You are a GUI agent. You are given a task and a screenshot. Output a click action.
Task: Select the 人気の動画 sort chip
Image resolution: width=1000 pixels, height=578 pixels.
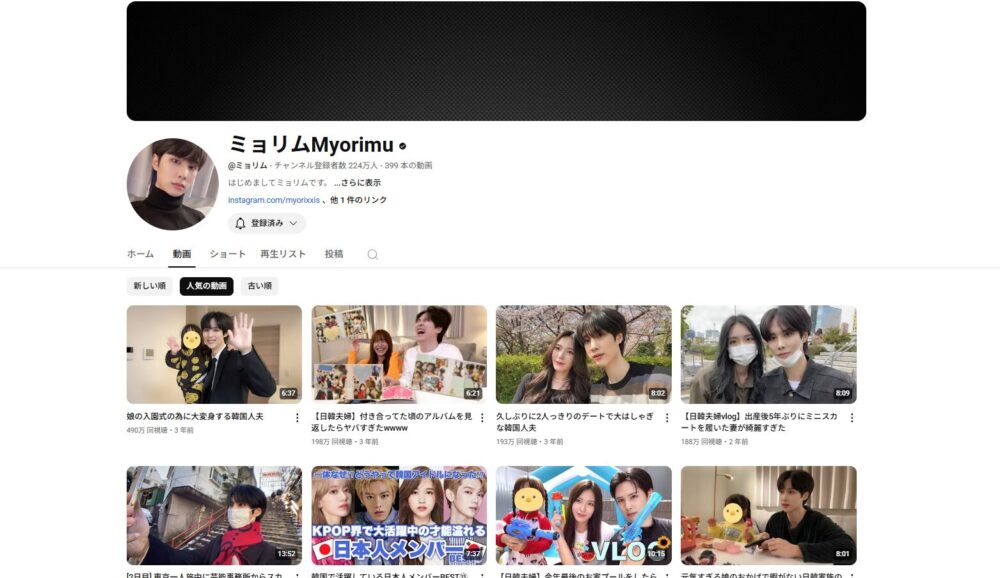(x=206, y=286)
